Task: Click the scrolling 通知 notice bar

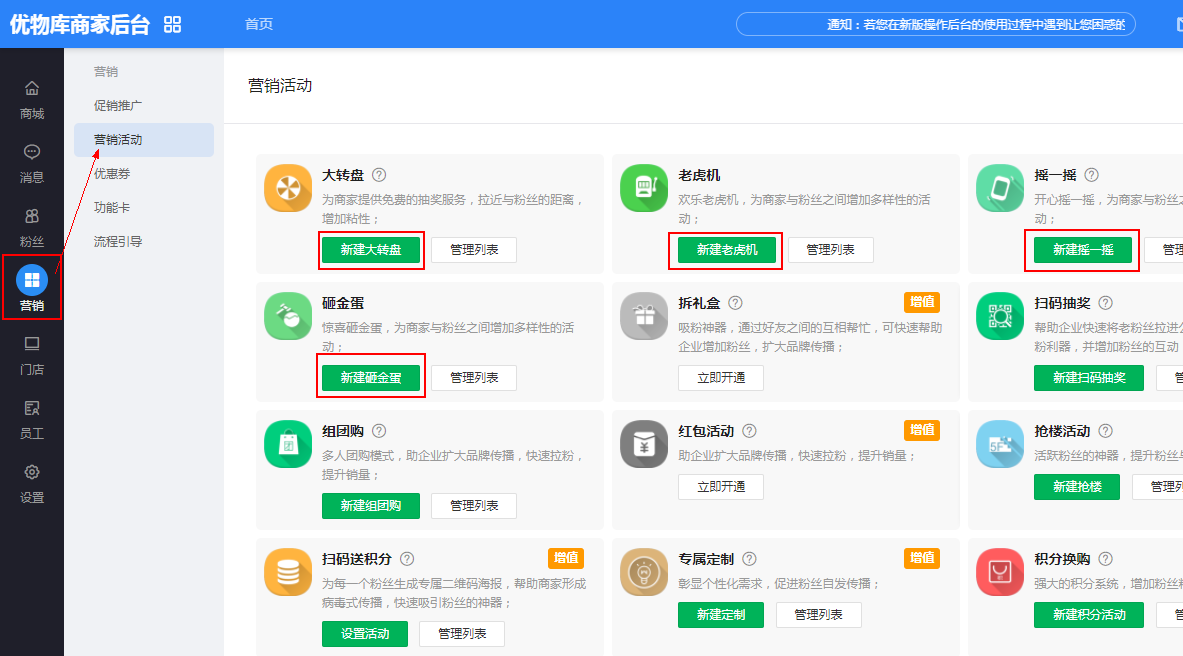Action: pos(935,25)
